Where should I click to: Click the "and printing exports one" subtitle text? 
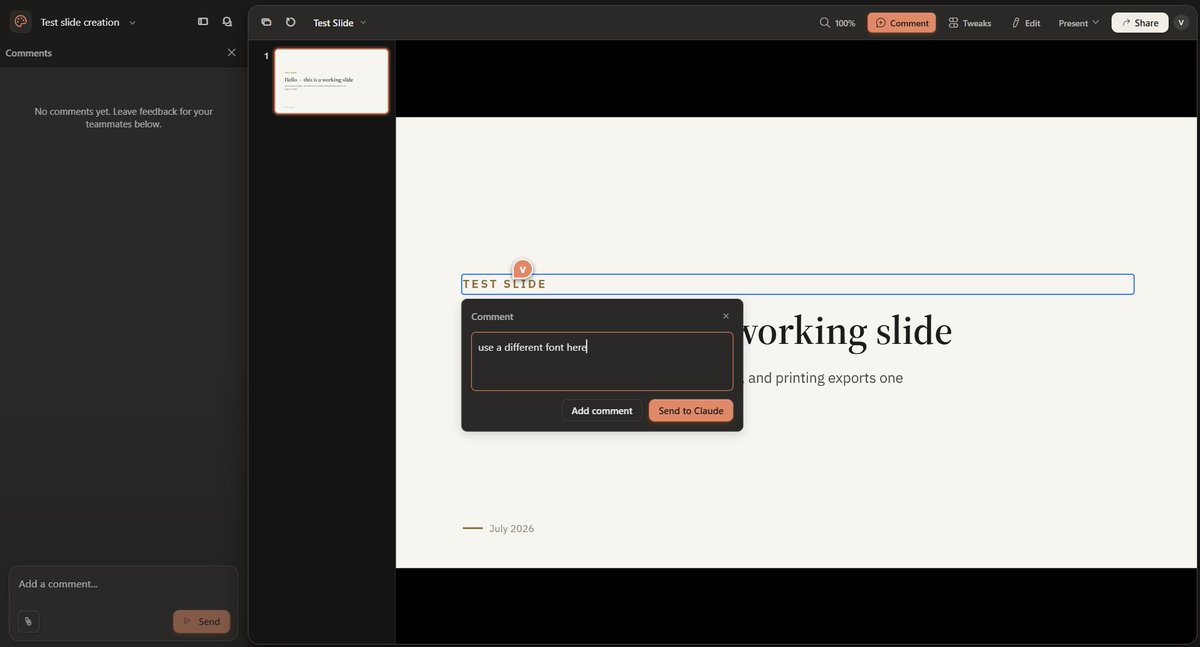pos(825,378)
